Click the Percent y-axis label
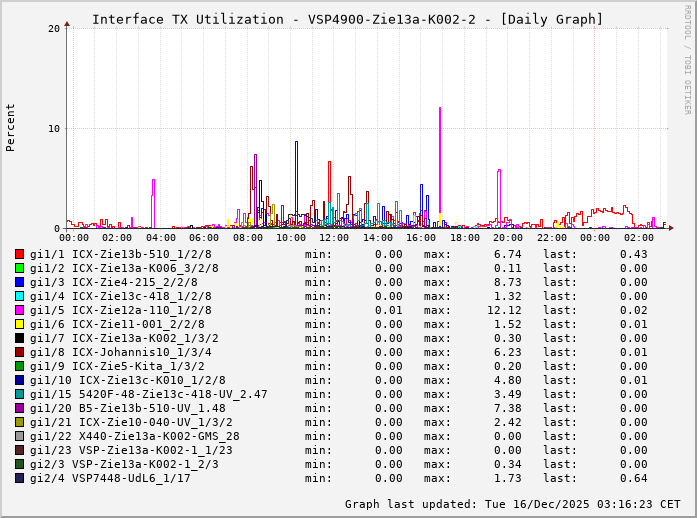This screenshot has width=697, height=518. (11, 127)
